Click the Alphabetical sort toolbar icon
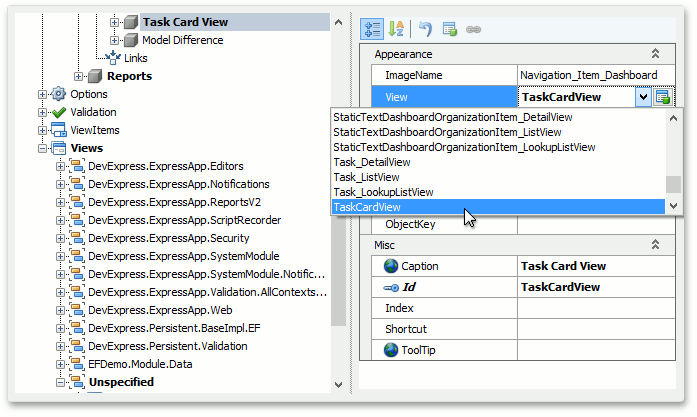697x417 pixels. coord(396,29)
